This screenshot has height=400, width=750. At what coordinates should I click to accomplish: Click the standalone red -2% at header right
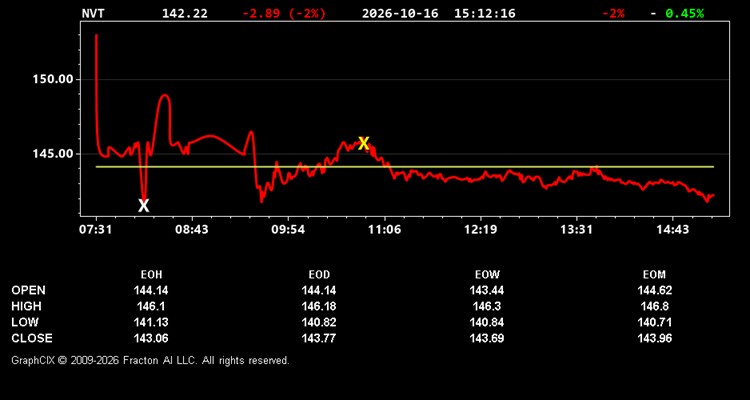[613, 13]
